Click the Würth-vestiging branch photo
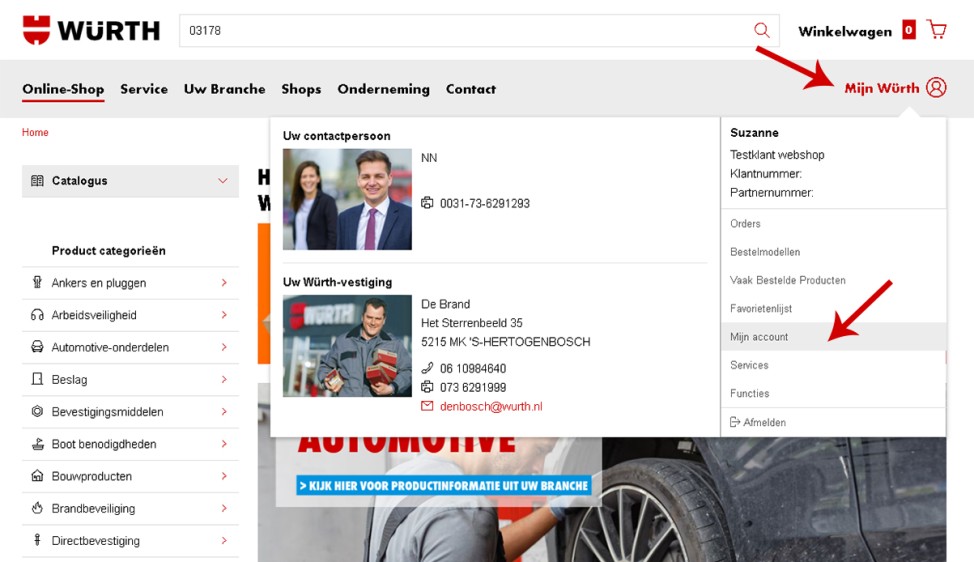Screen dimensions: 974x562 347,346
